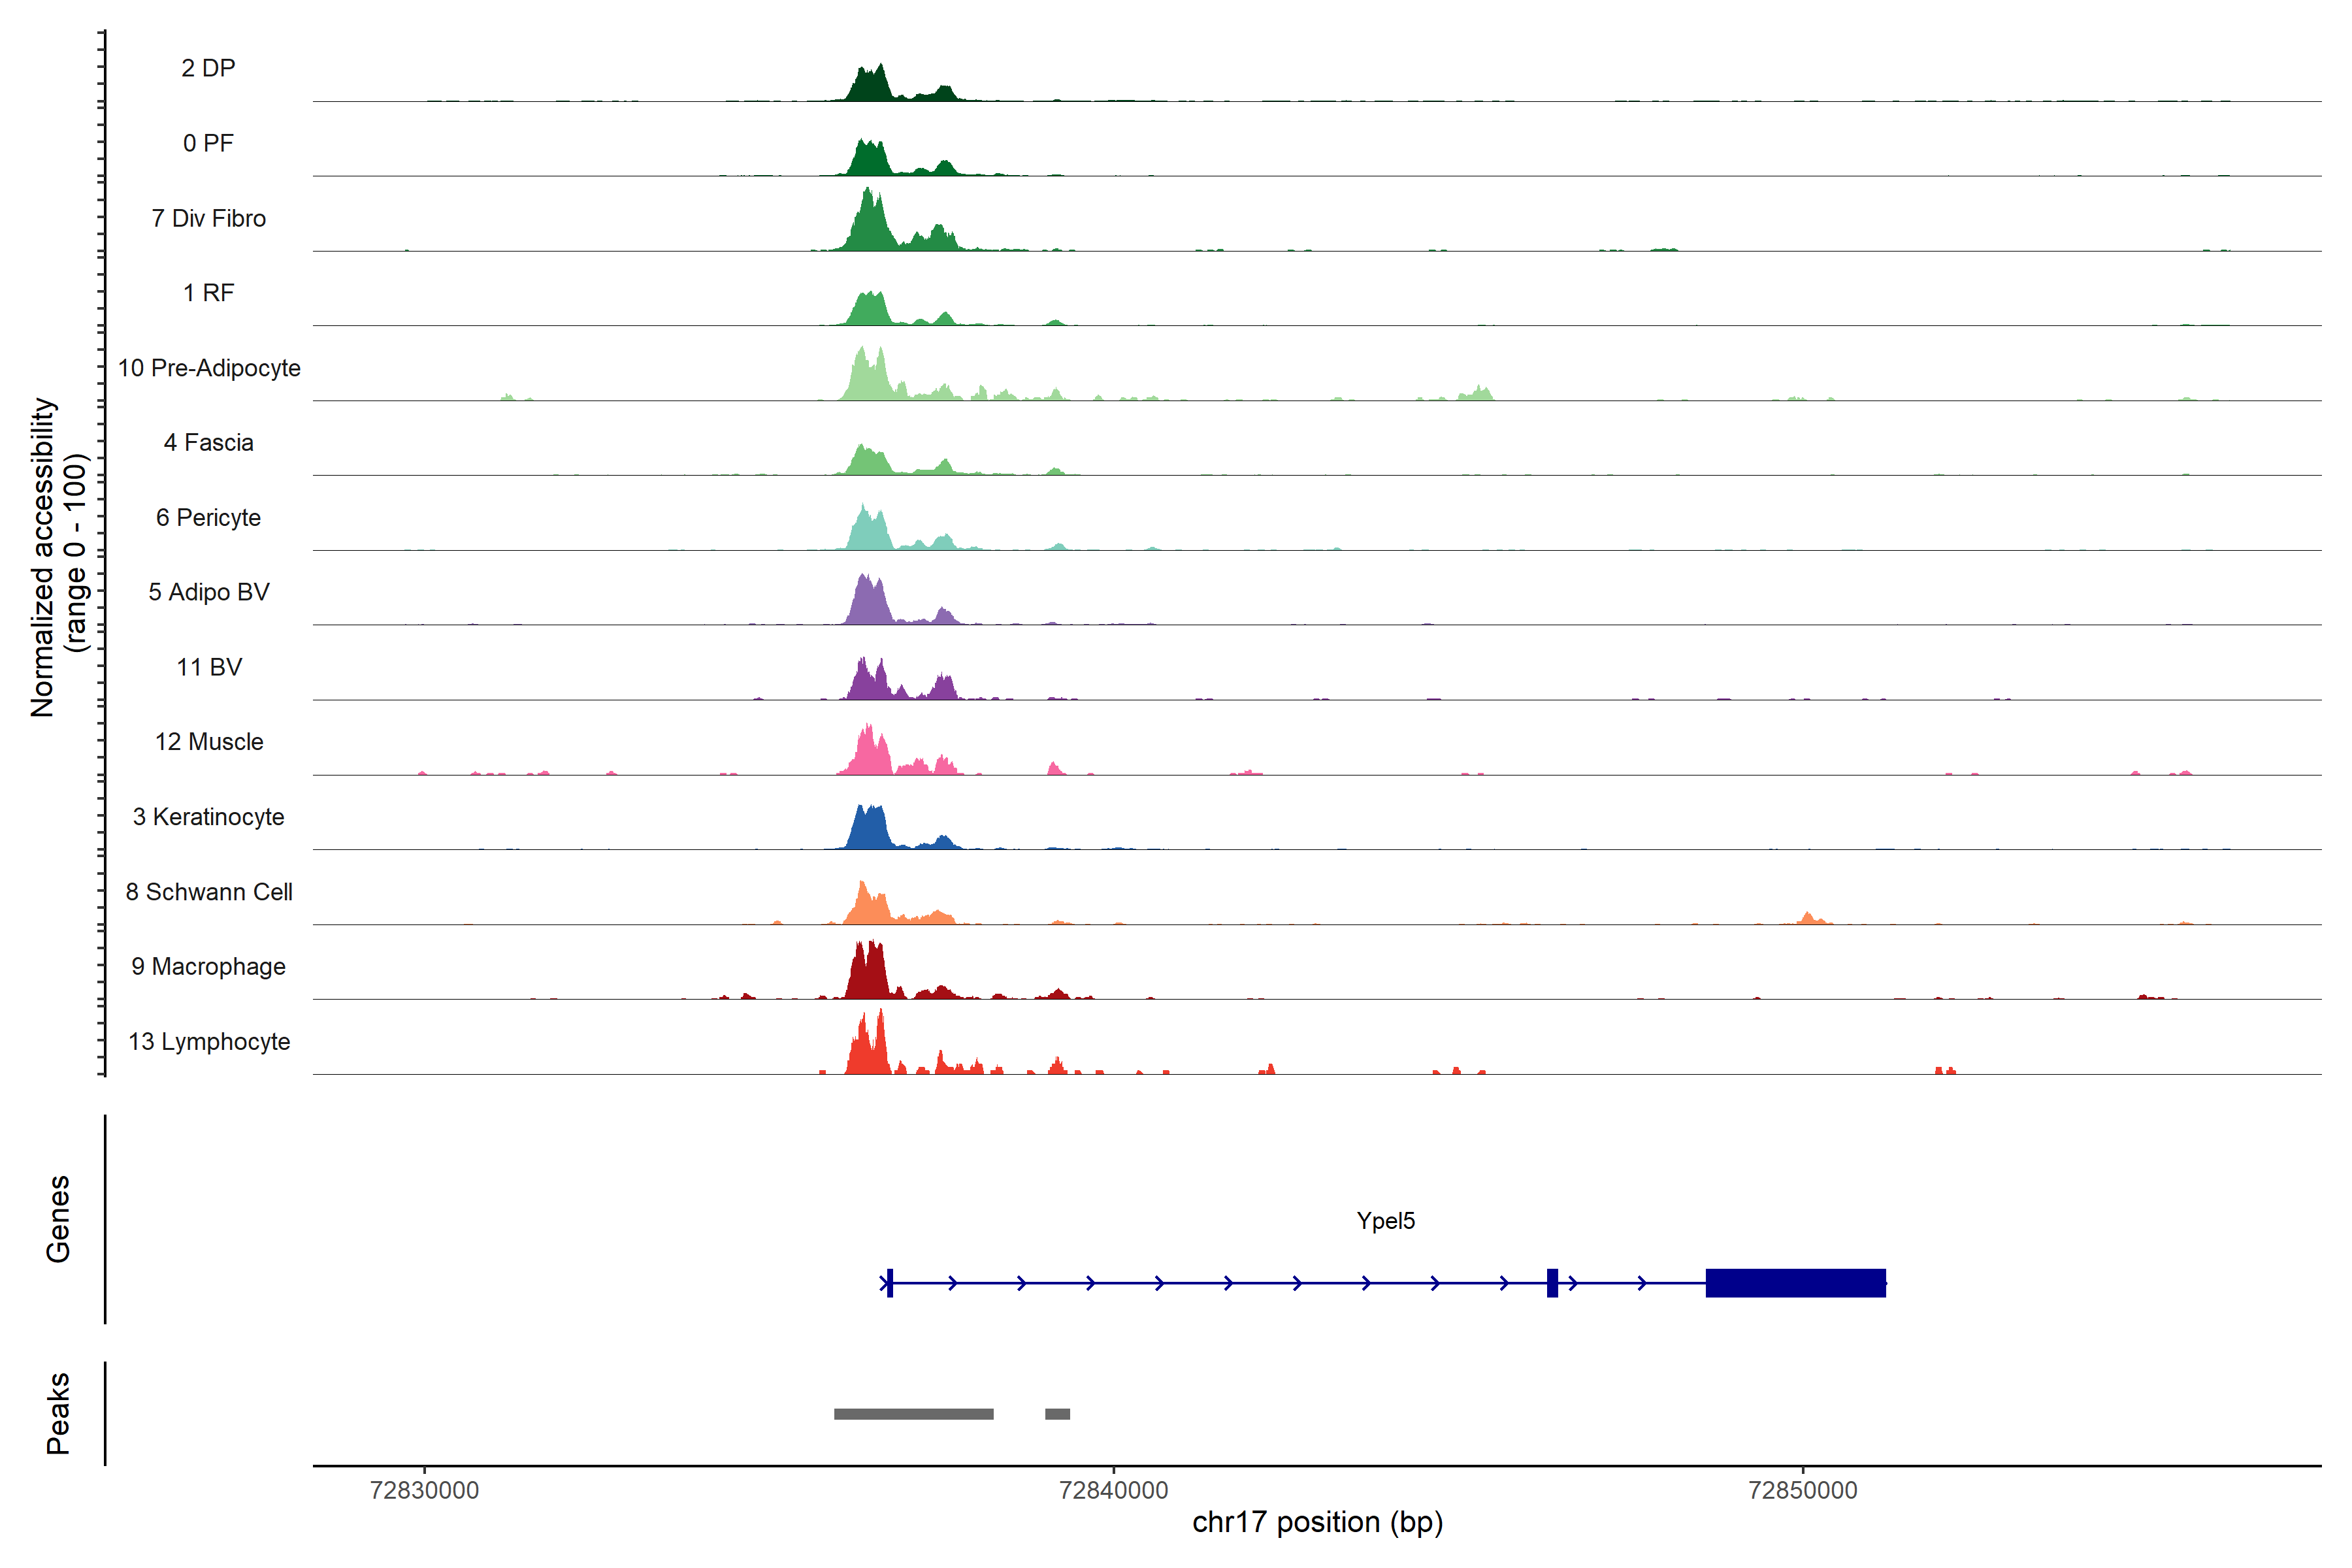
Task: Click the 72830000 axis tick label
Action: click(424, 1490)
